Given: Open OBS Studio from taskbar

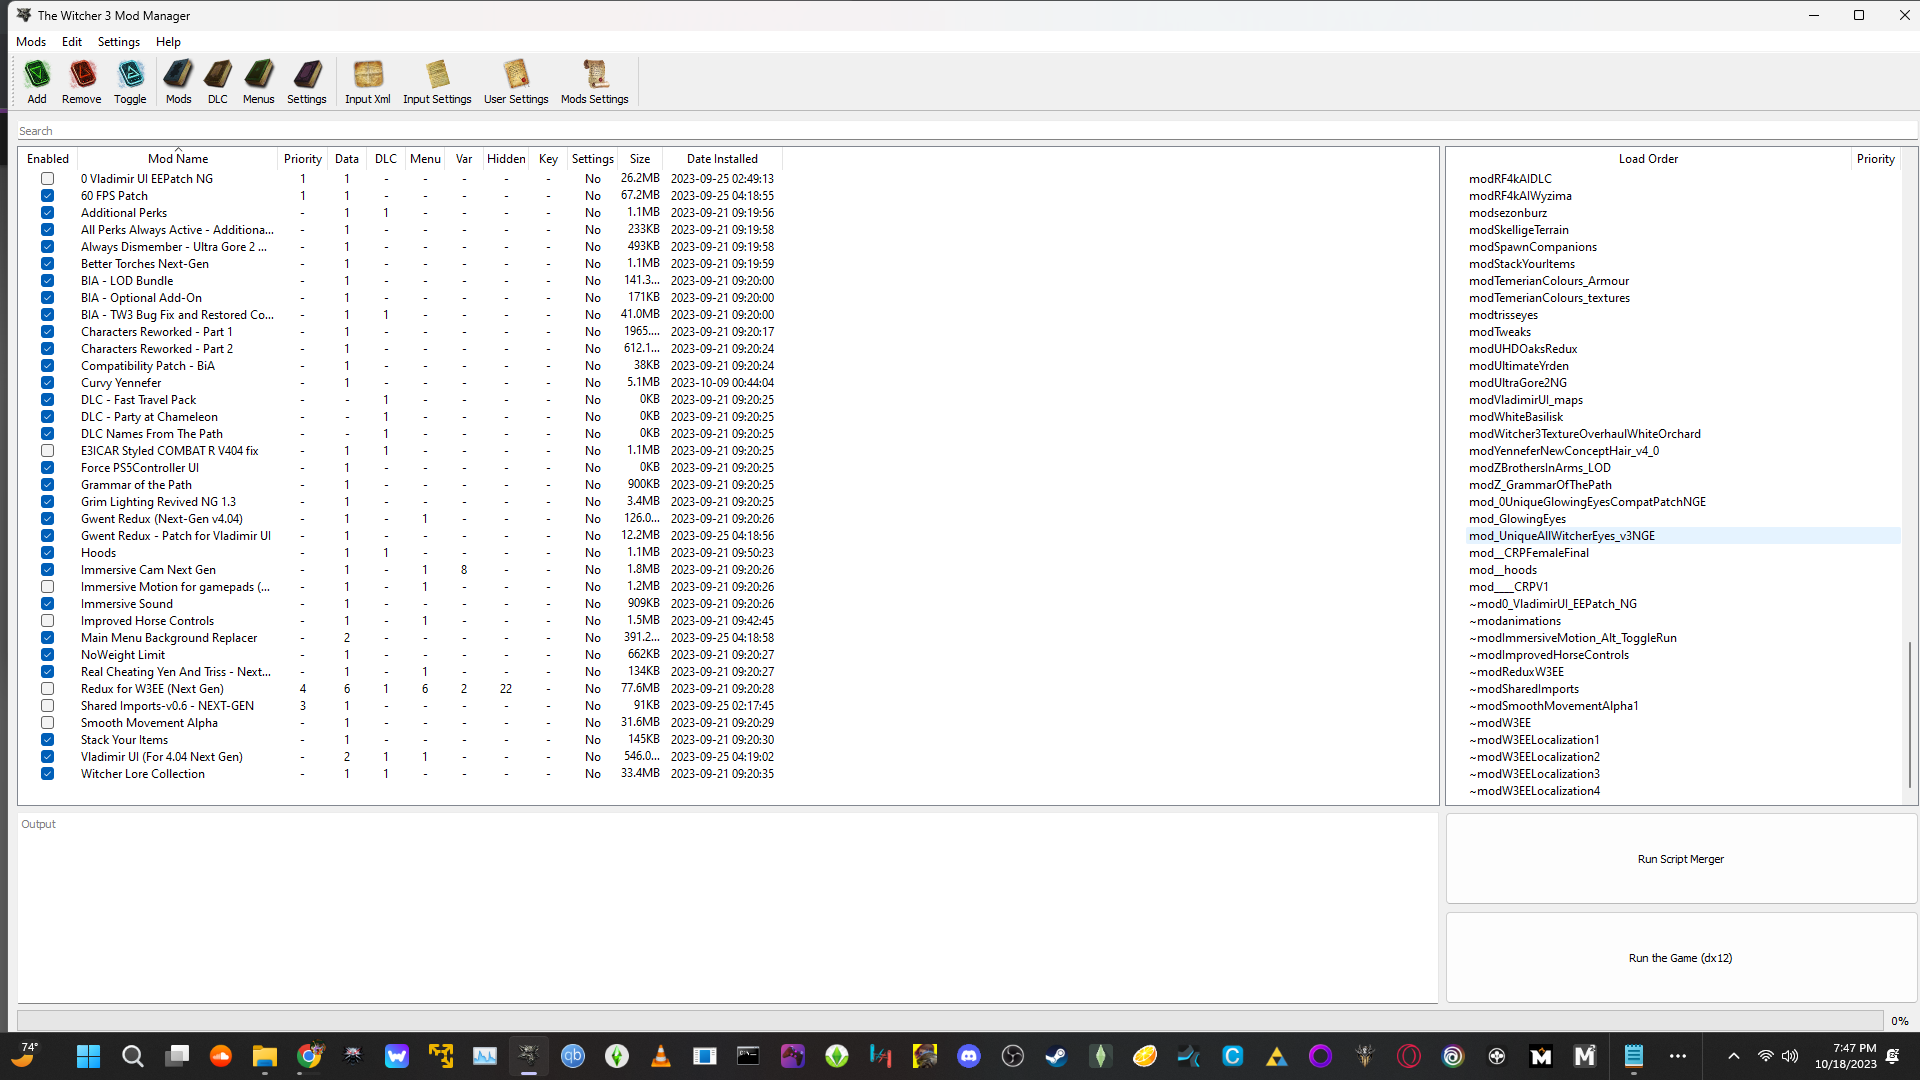Looking at the screenshot, I should point(1013,1056).
